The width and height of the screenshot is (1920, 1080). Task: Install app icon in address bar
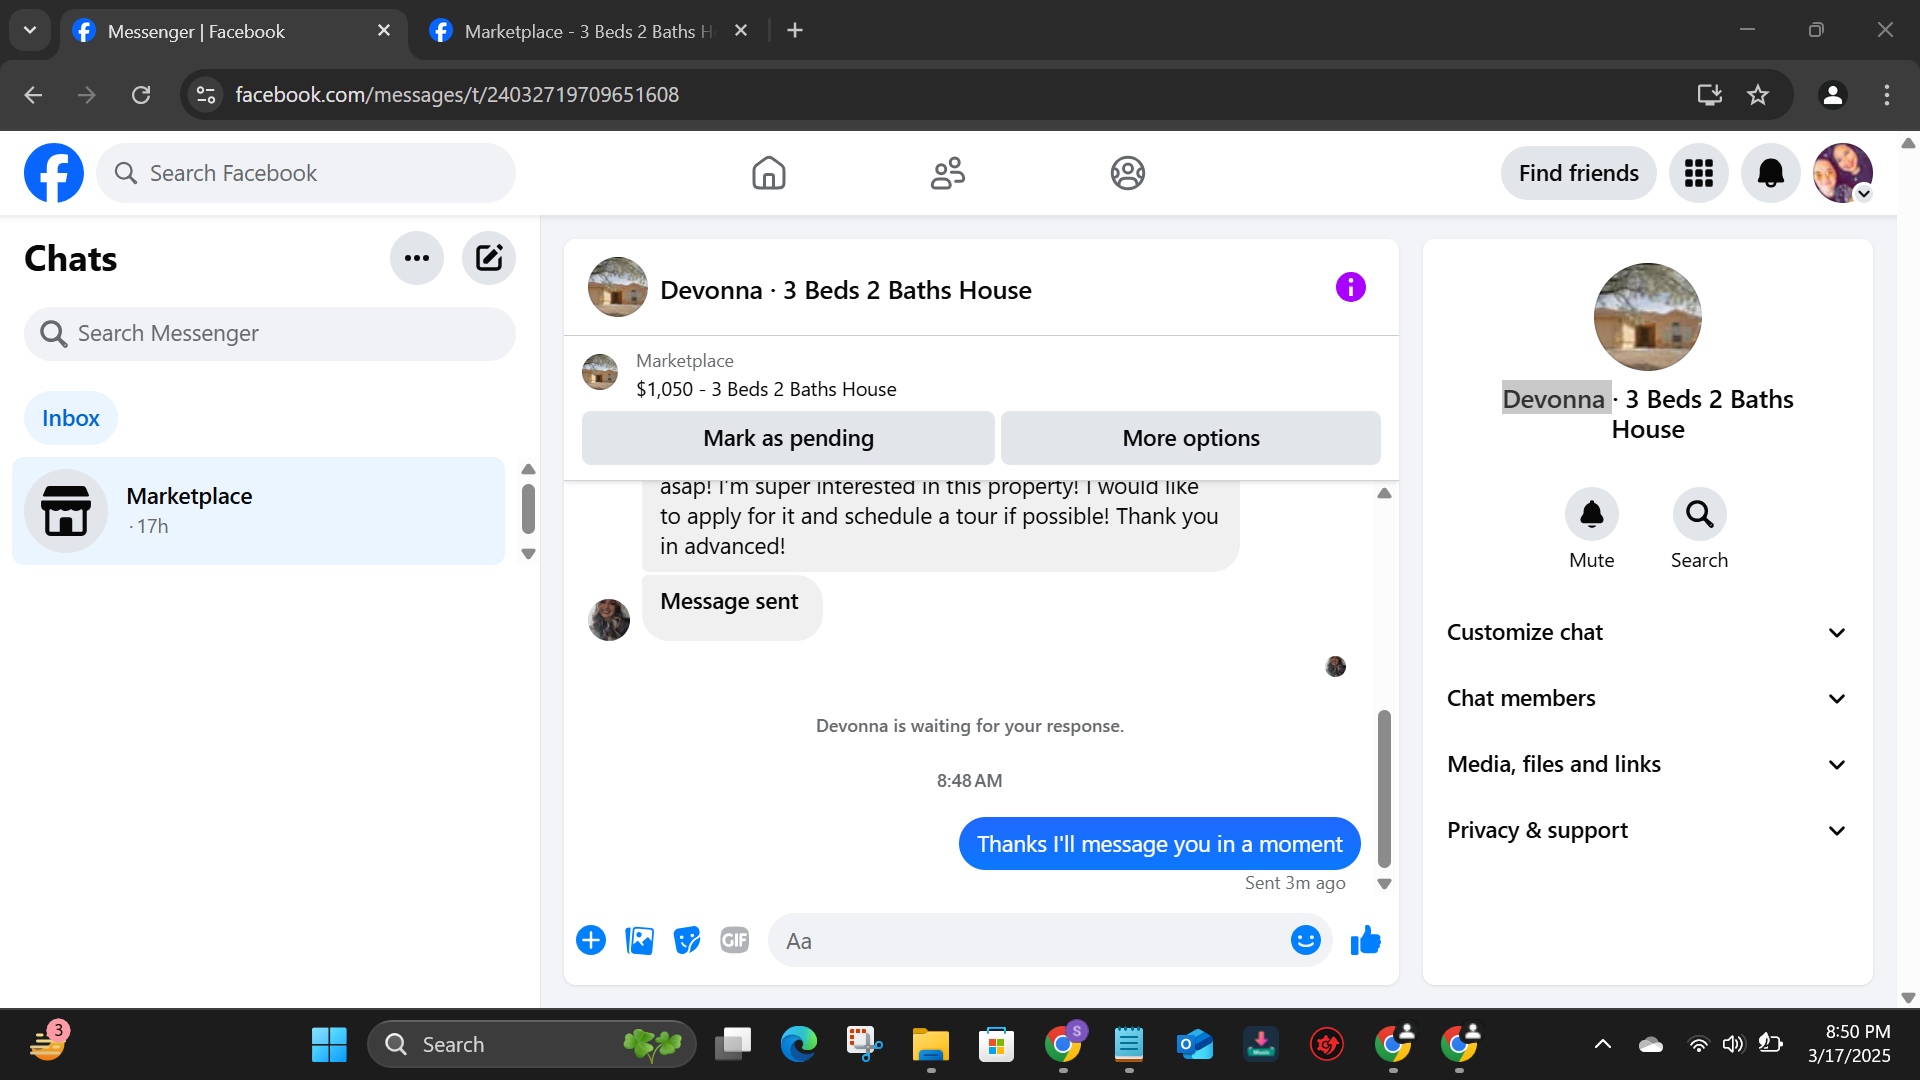[1710, 95]
